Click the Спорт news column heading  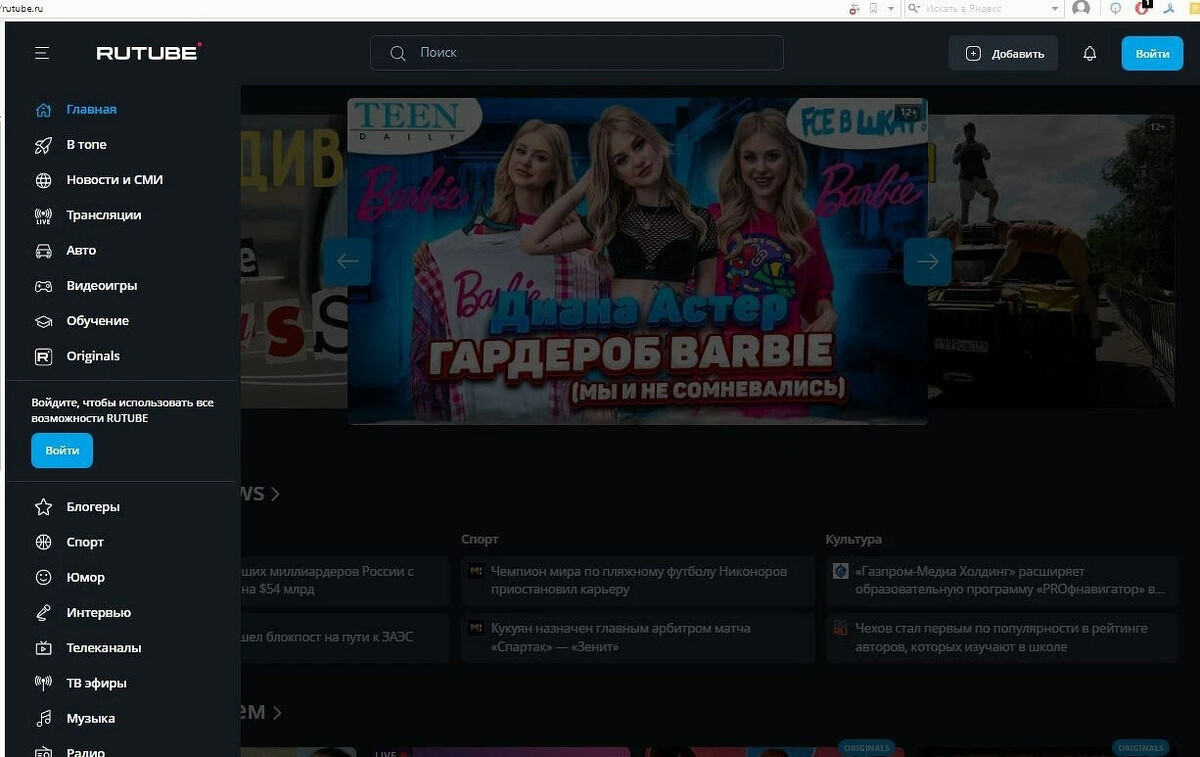(480, 539)
